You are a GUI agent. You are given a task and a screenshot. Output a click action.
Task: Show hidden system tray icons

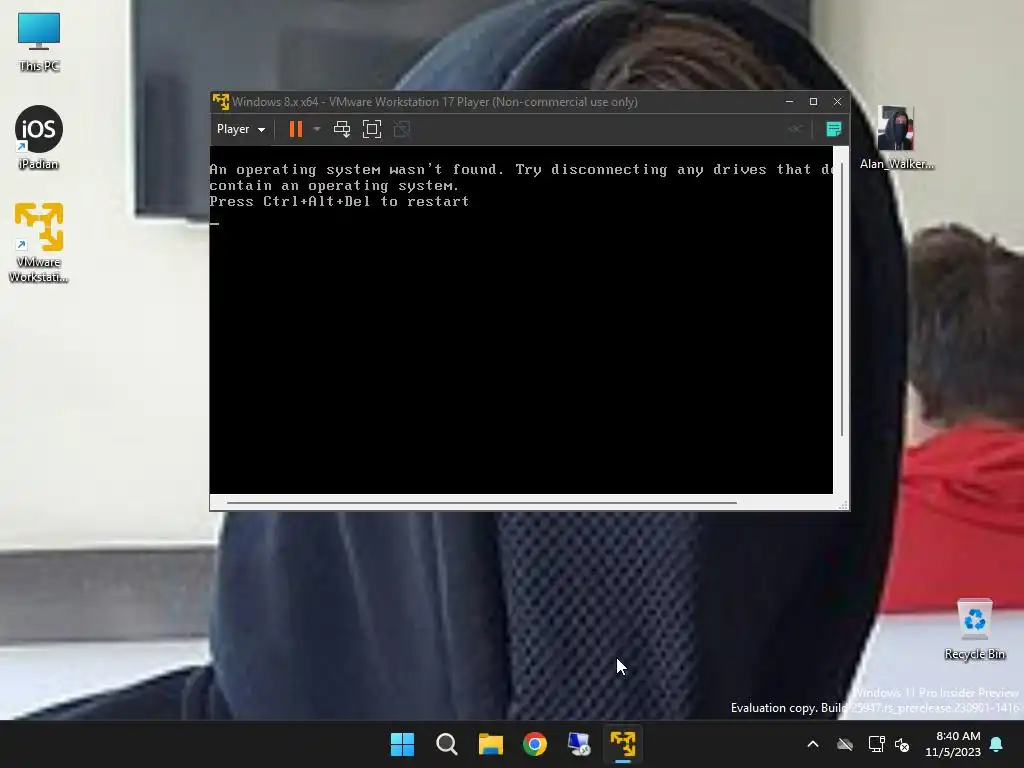point(813,744)
